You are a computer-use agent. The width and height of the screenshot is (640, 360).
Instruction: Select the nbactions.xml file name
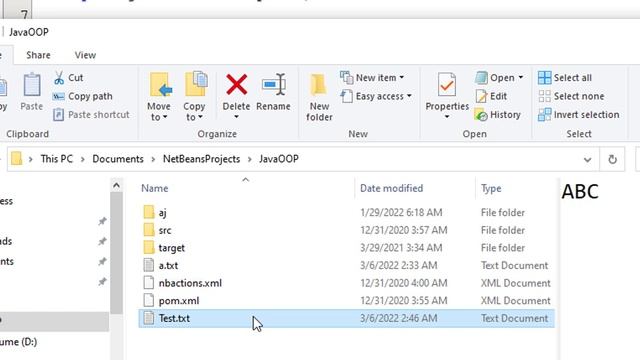(x=190, y=283)
